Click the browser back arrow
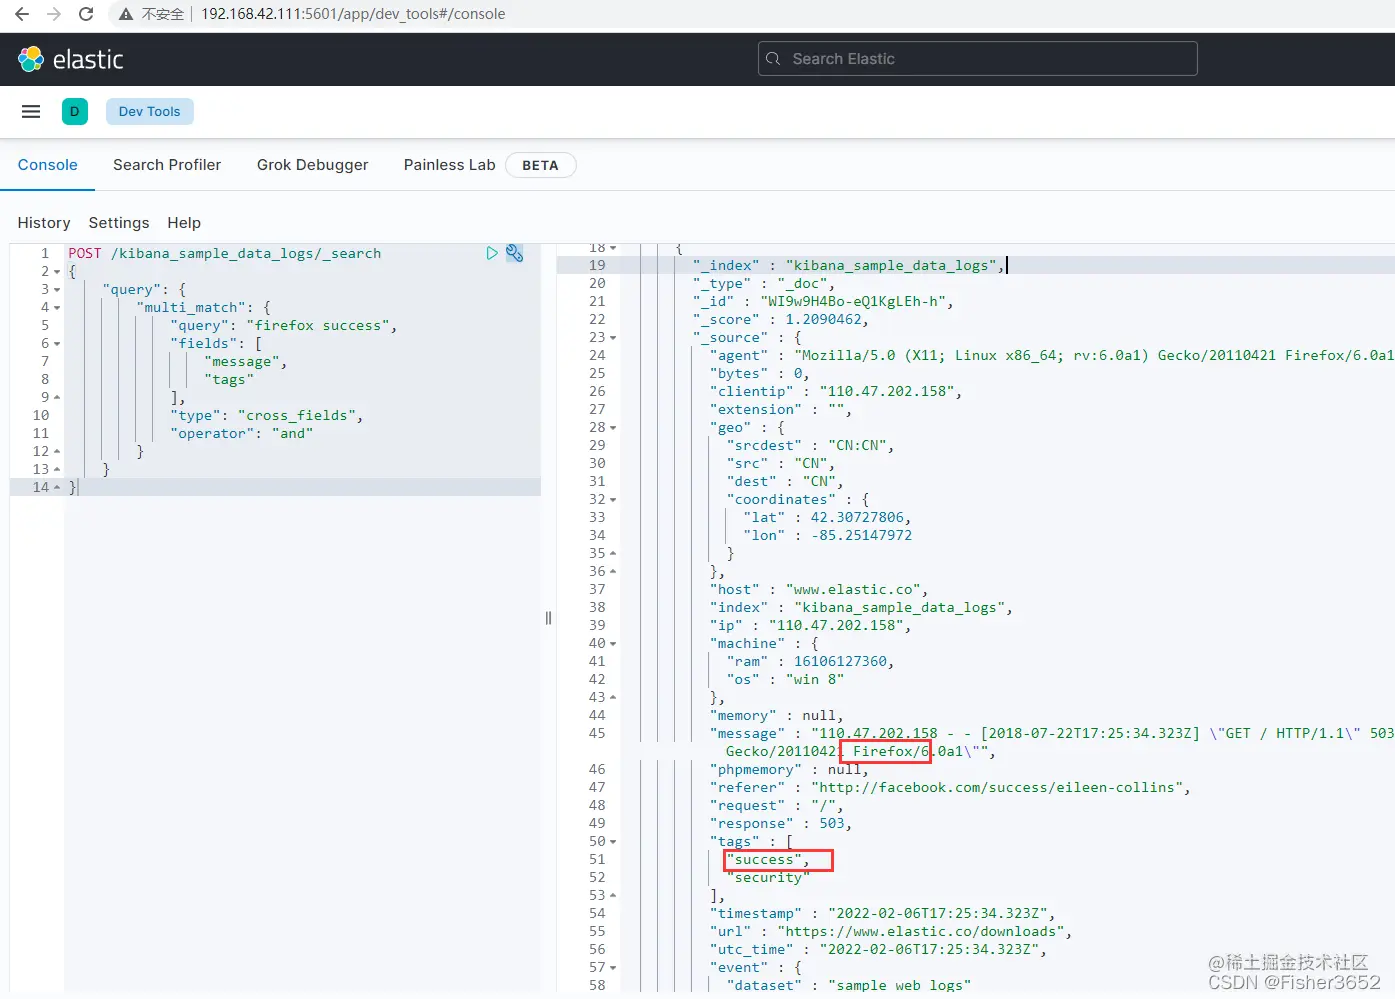The height and width of the screenshot is (999, 1395). tap(22, 14)
